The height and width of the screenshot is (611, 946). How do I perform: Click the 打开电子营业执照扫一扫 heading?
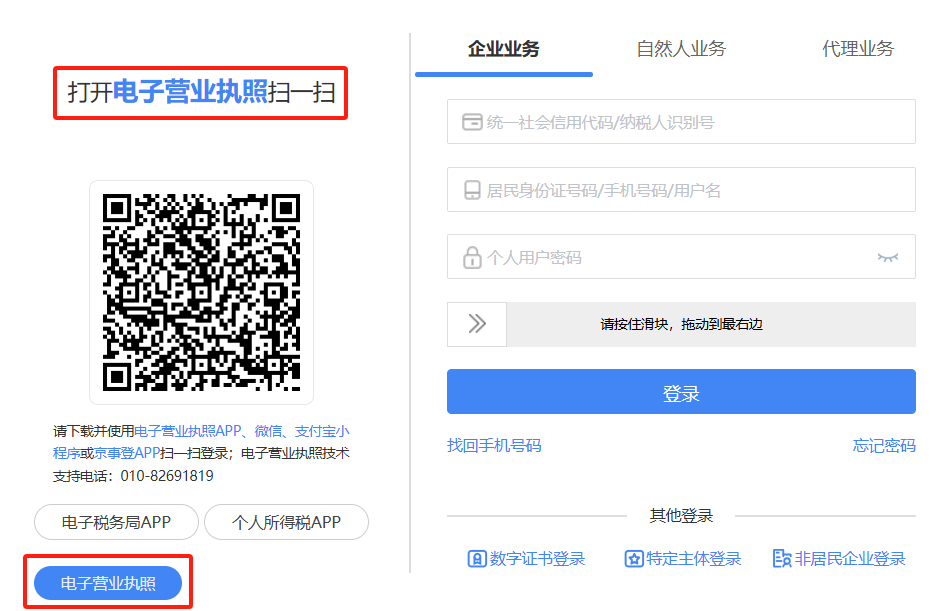tap(201, 92)
